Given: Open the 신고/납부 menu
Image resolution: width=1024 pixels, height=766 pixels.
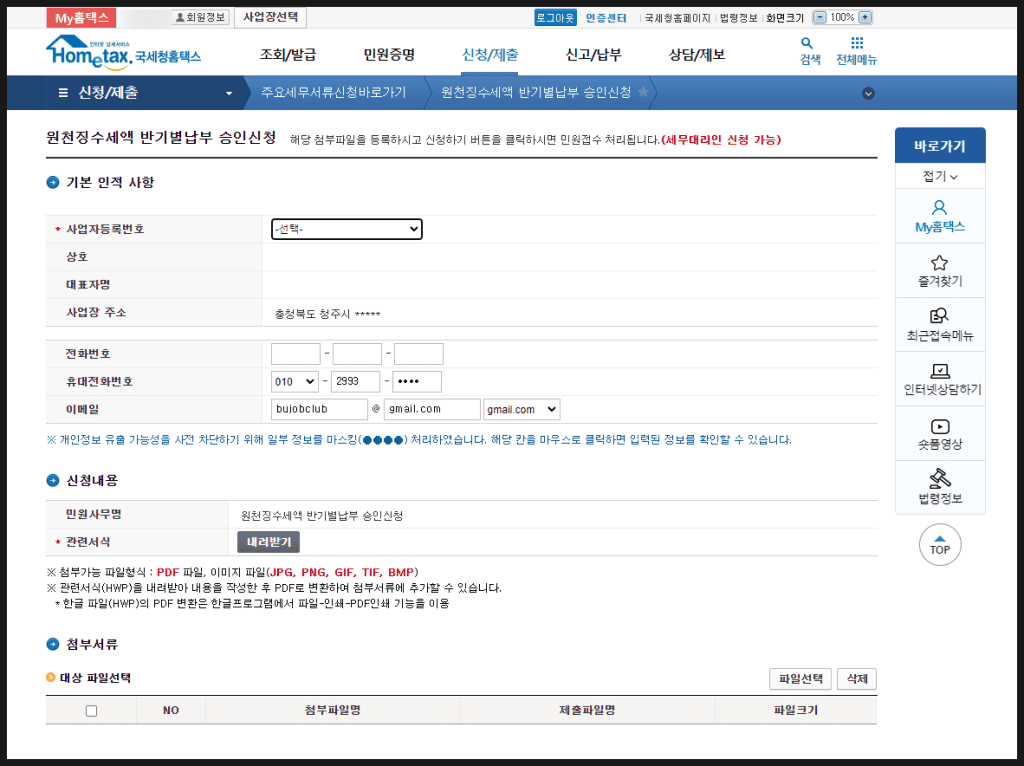Looking at the screenshot, I should (x=593, y=54).
